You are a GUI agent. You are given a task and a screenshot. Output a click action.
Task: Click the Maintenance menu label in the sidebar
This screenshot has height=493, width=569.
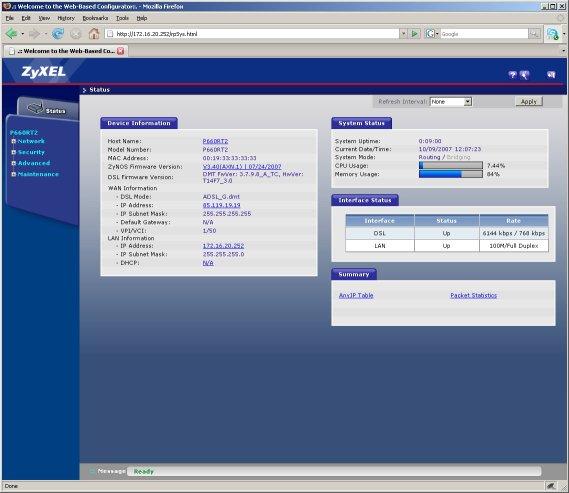click(38, 174)
